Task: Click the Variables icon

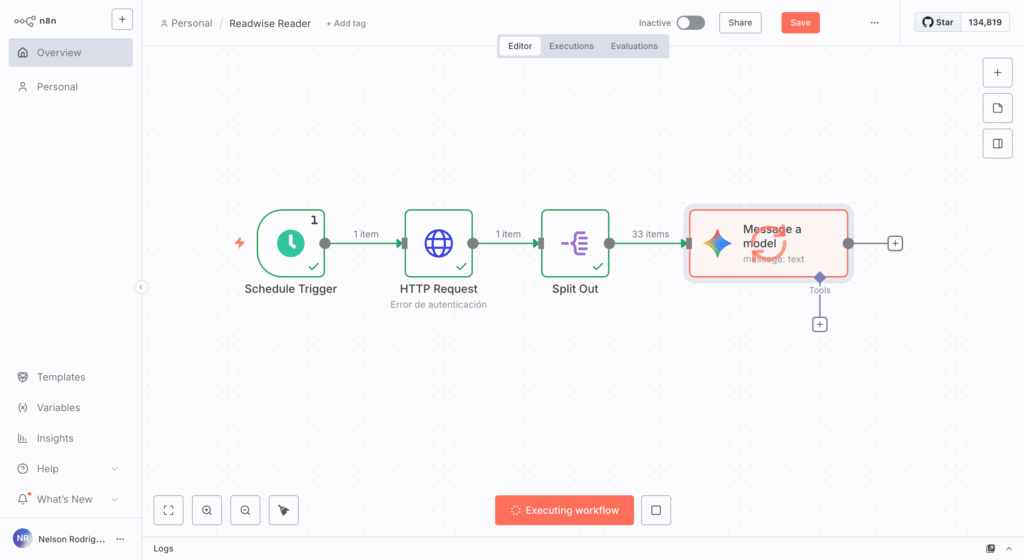Action: (x=23, y=408)
